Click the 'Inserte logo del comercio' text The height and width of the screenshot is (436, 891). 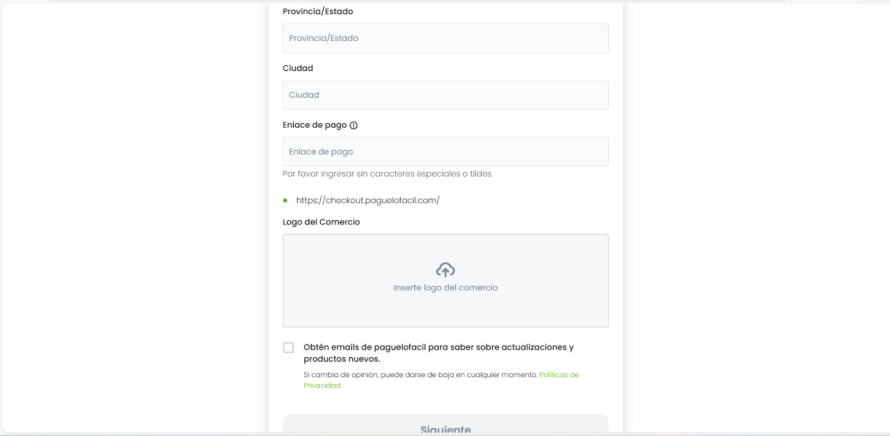(445, 288)
